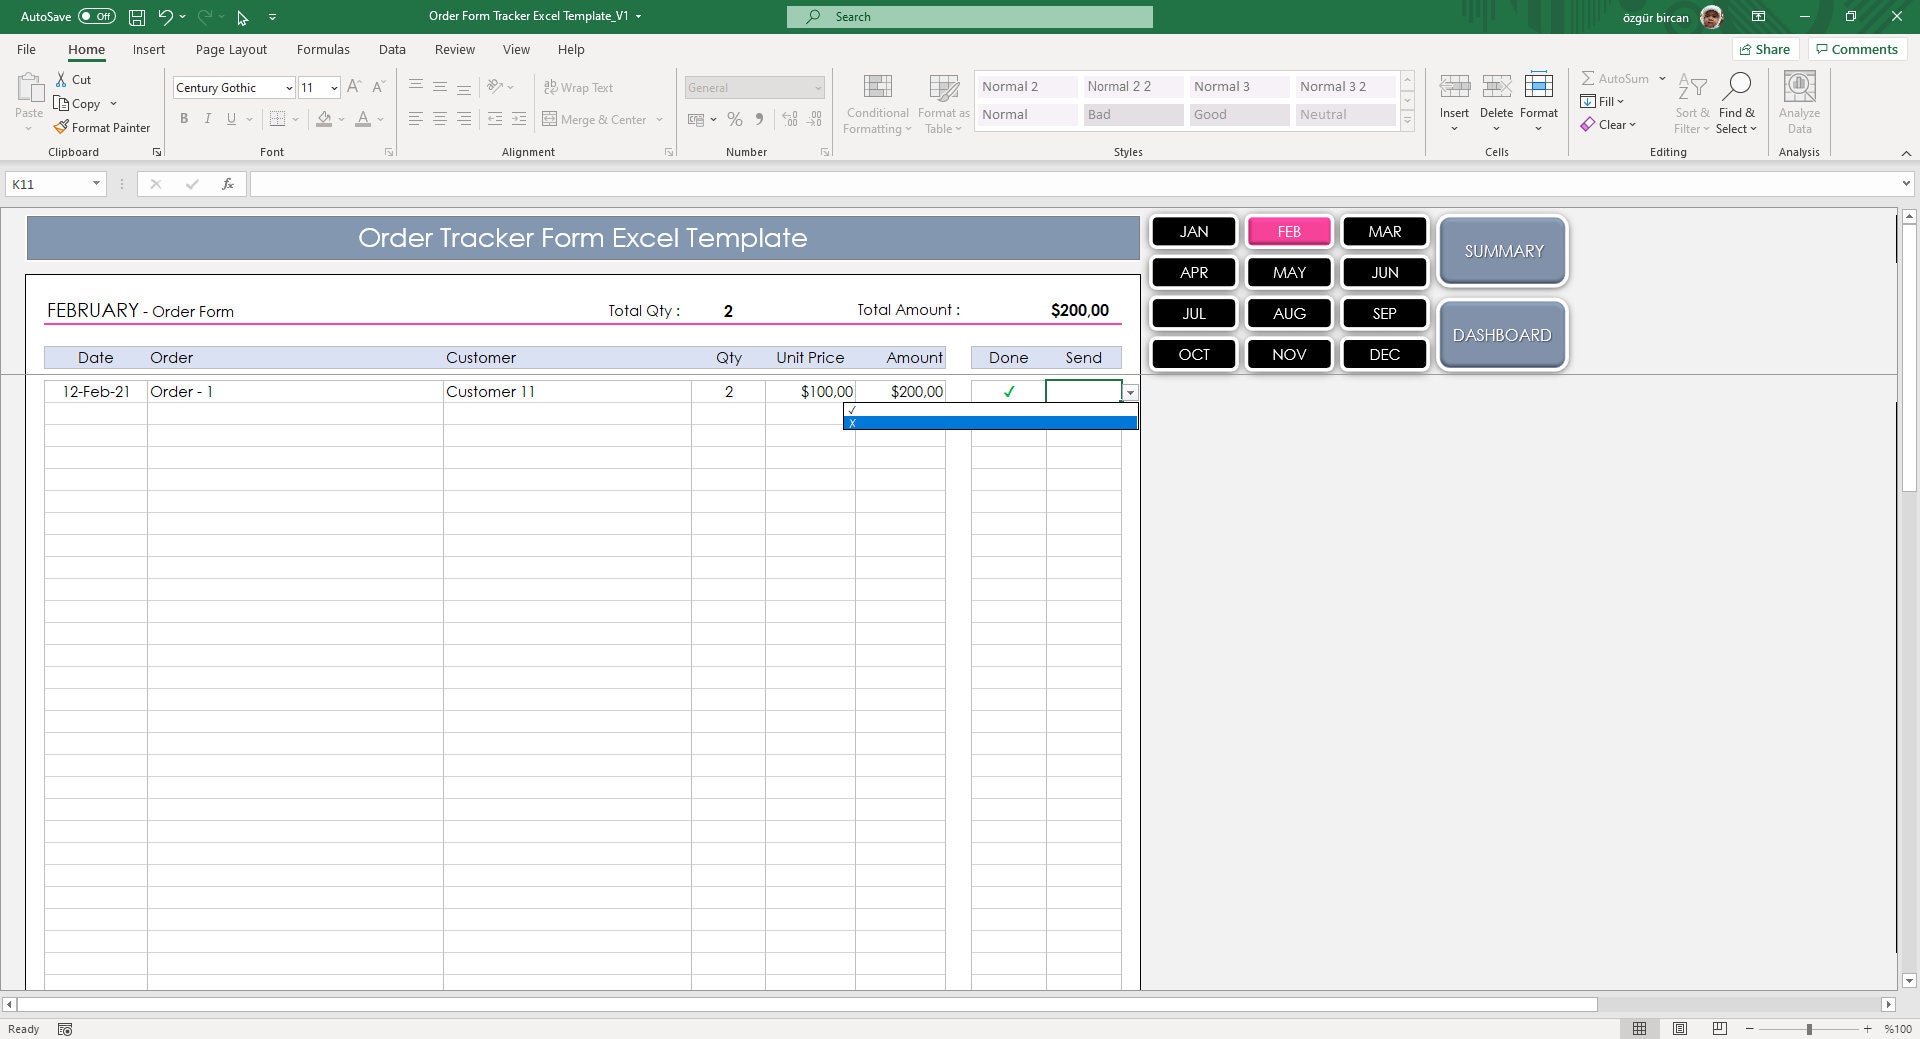Toggle italic formatting

pyautogui.click(x=208, y=118)
